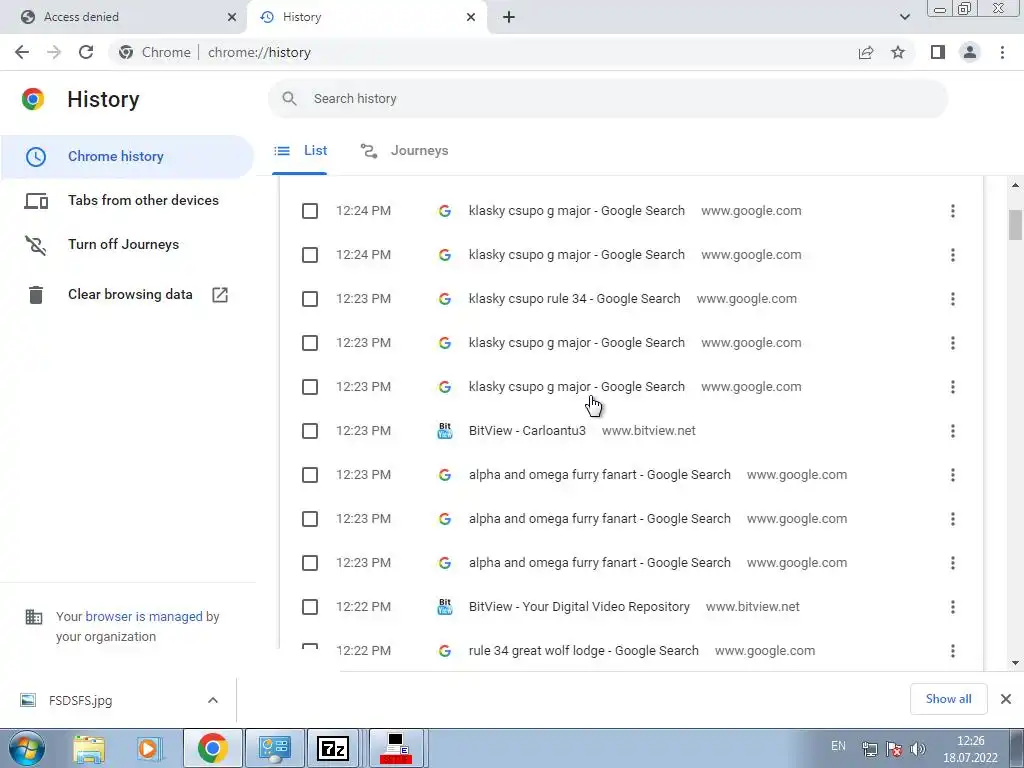Open Chrome's three-dot main menu
The height and width of the screenshot is (768, 1024).
(1002, 52)
